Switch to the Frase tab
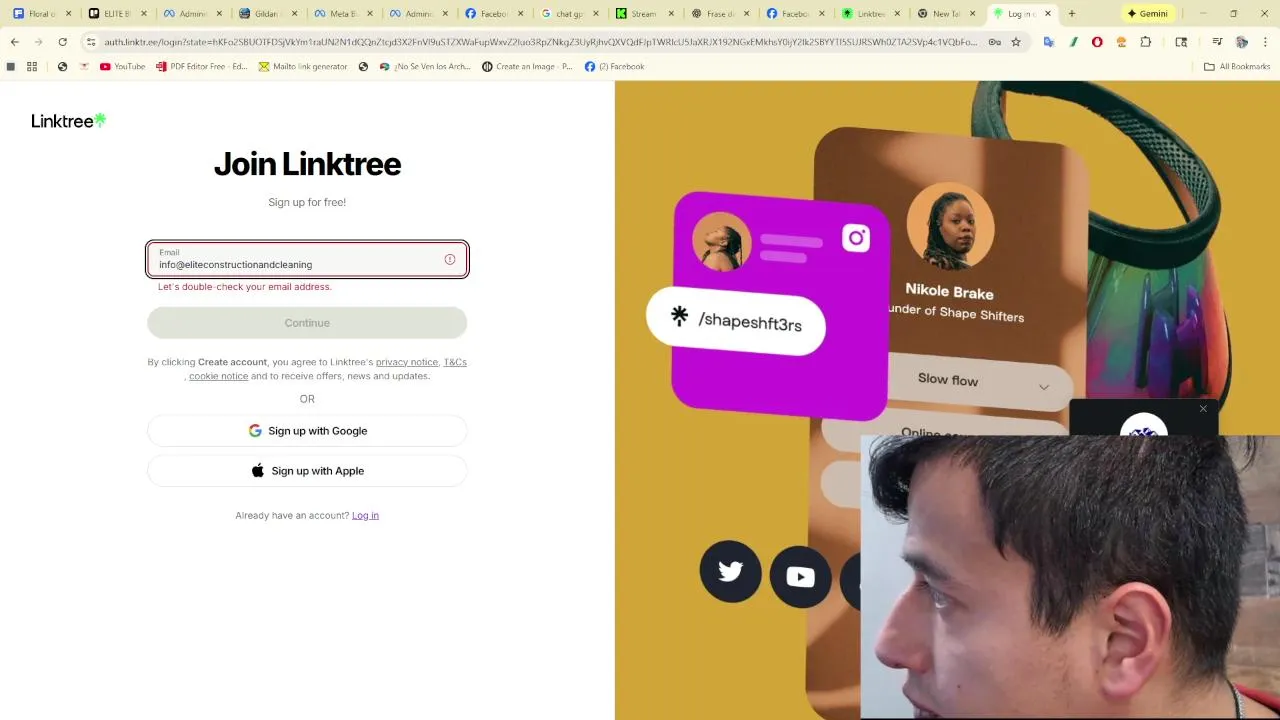The width and height of the screenshot is (1280, 720). (720, 14)
